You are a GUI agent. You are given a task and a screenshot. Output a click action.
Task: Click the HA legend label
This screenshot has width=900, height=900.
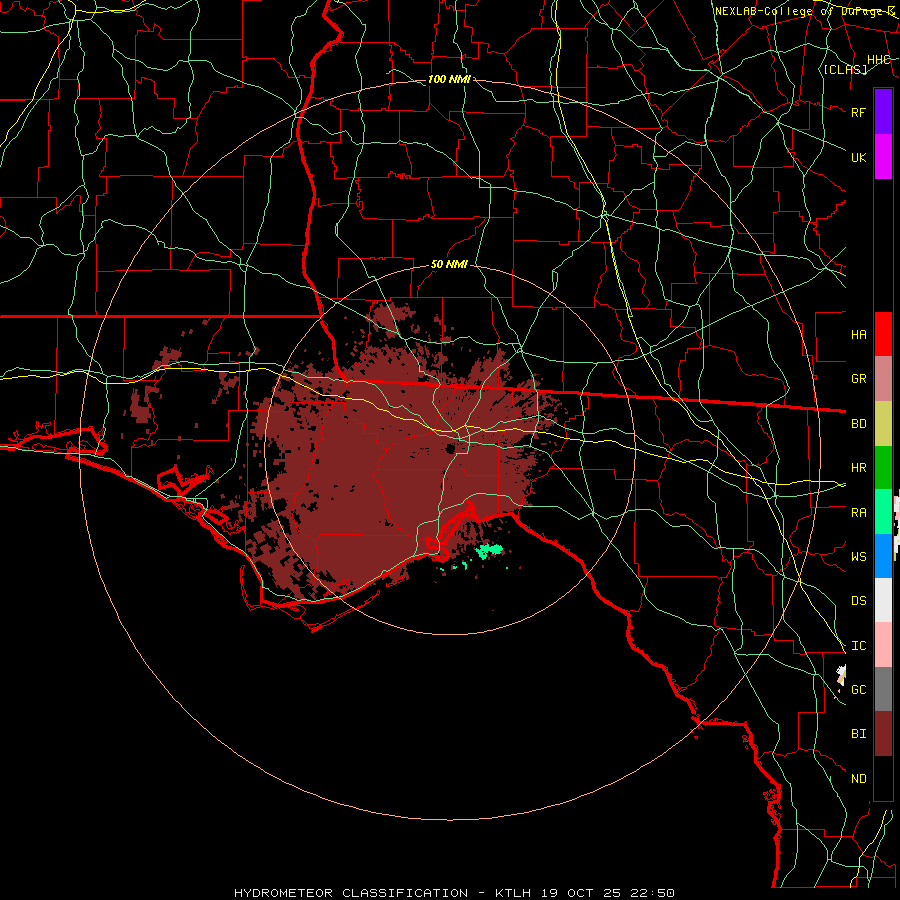coord(858,334)
